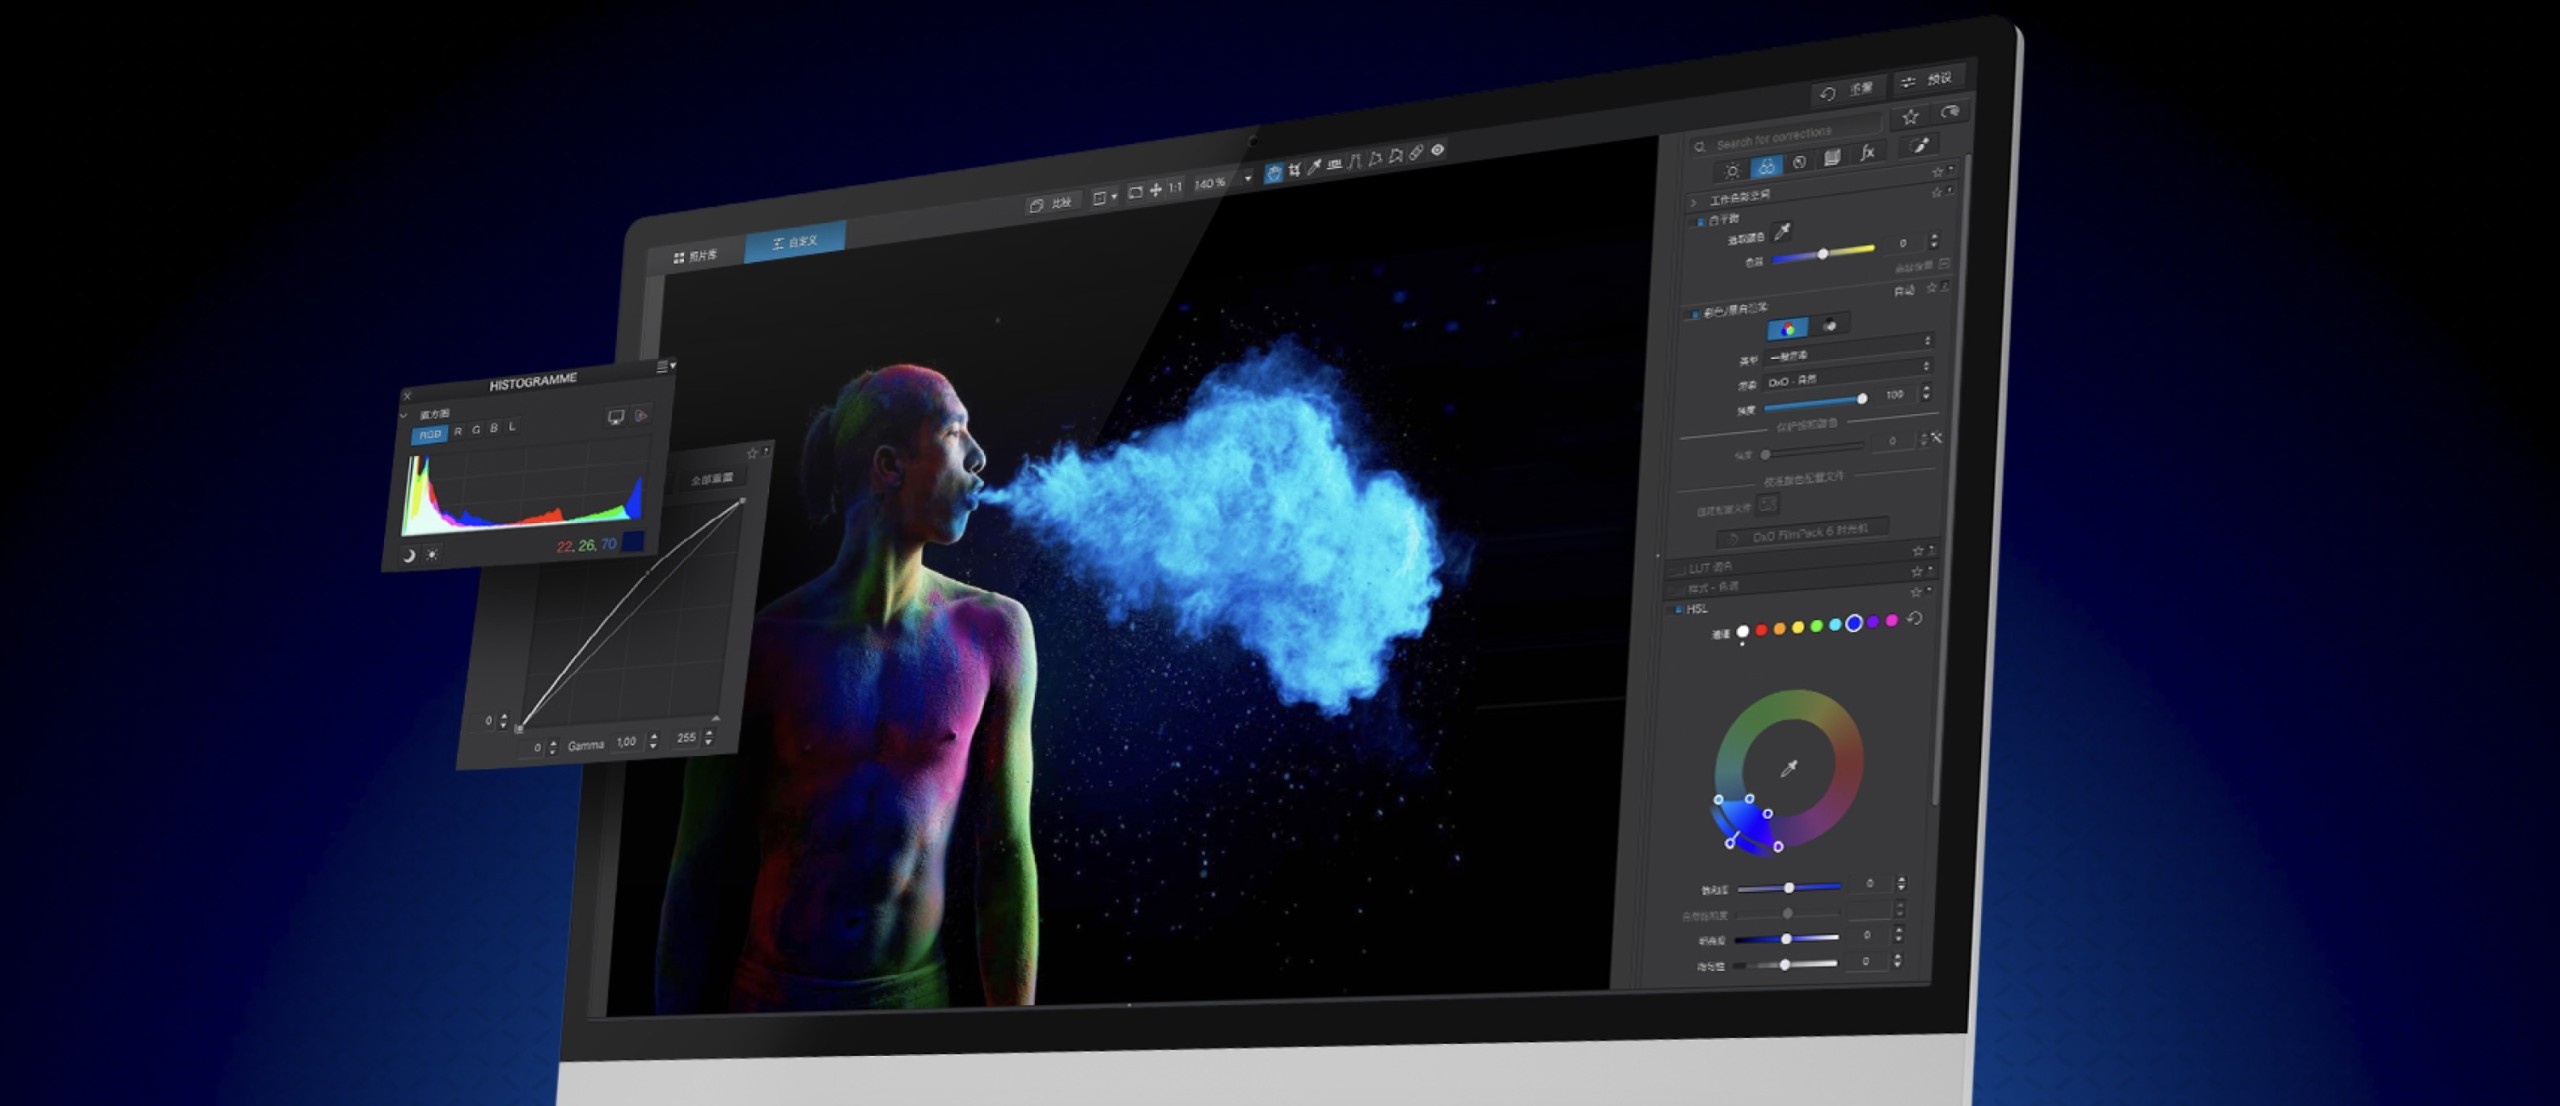
Task: Click the HSL color wheel eyedropper
Action: click(1789, 768)
